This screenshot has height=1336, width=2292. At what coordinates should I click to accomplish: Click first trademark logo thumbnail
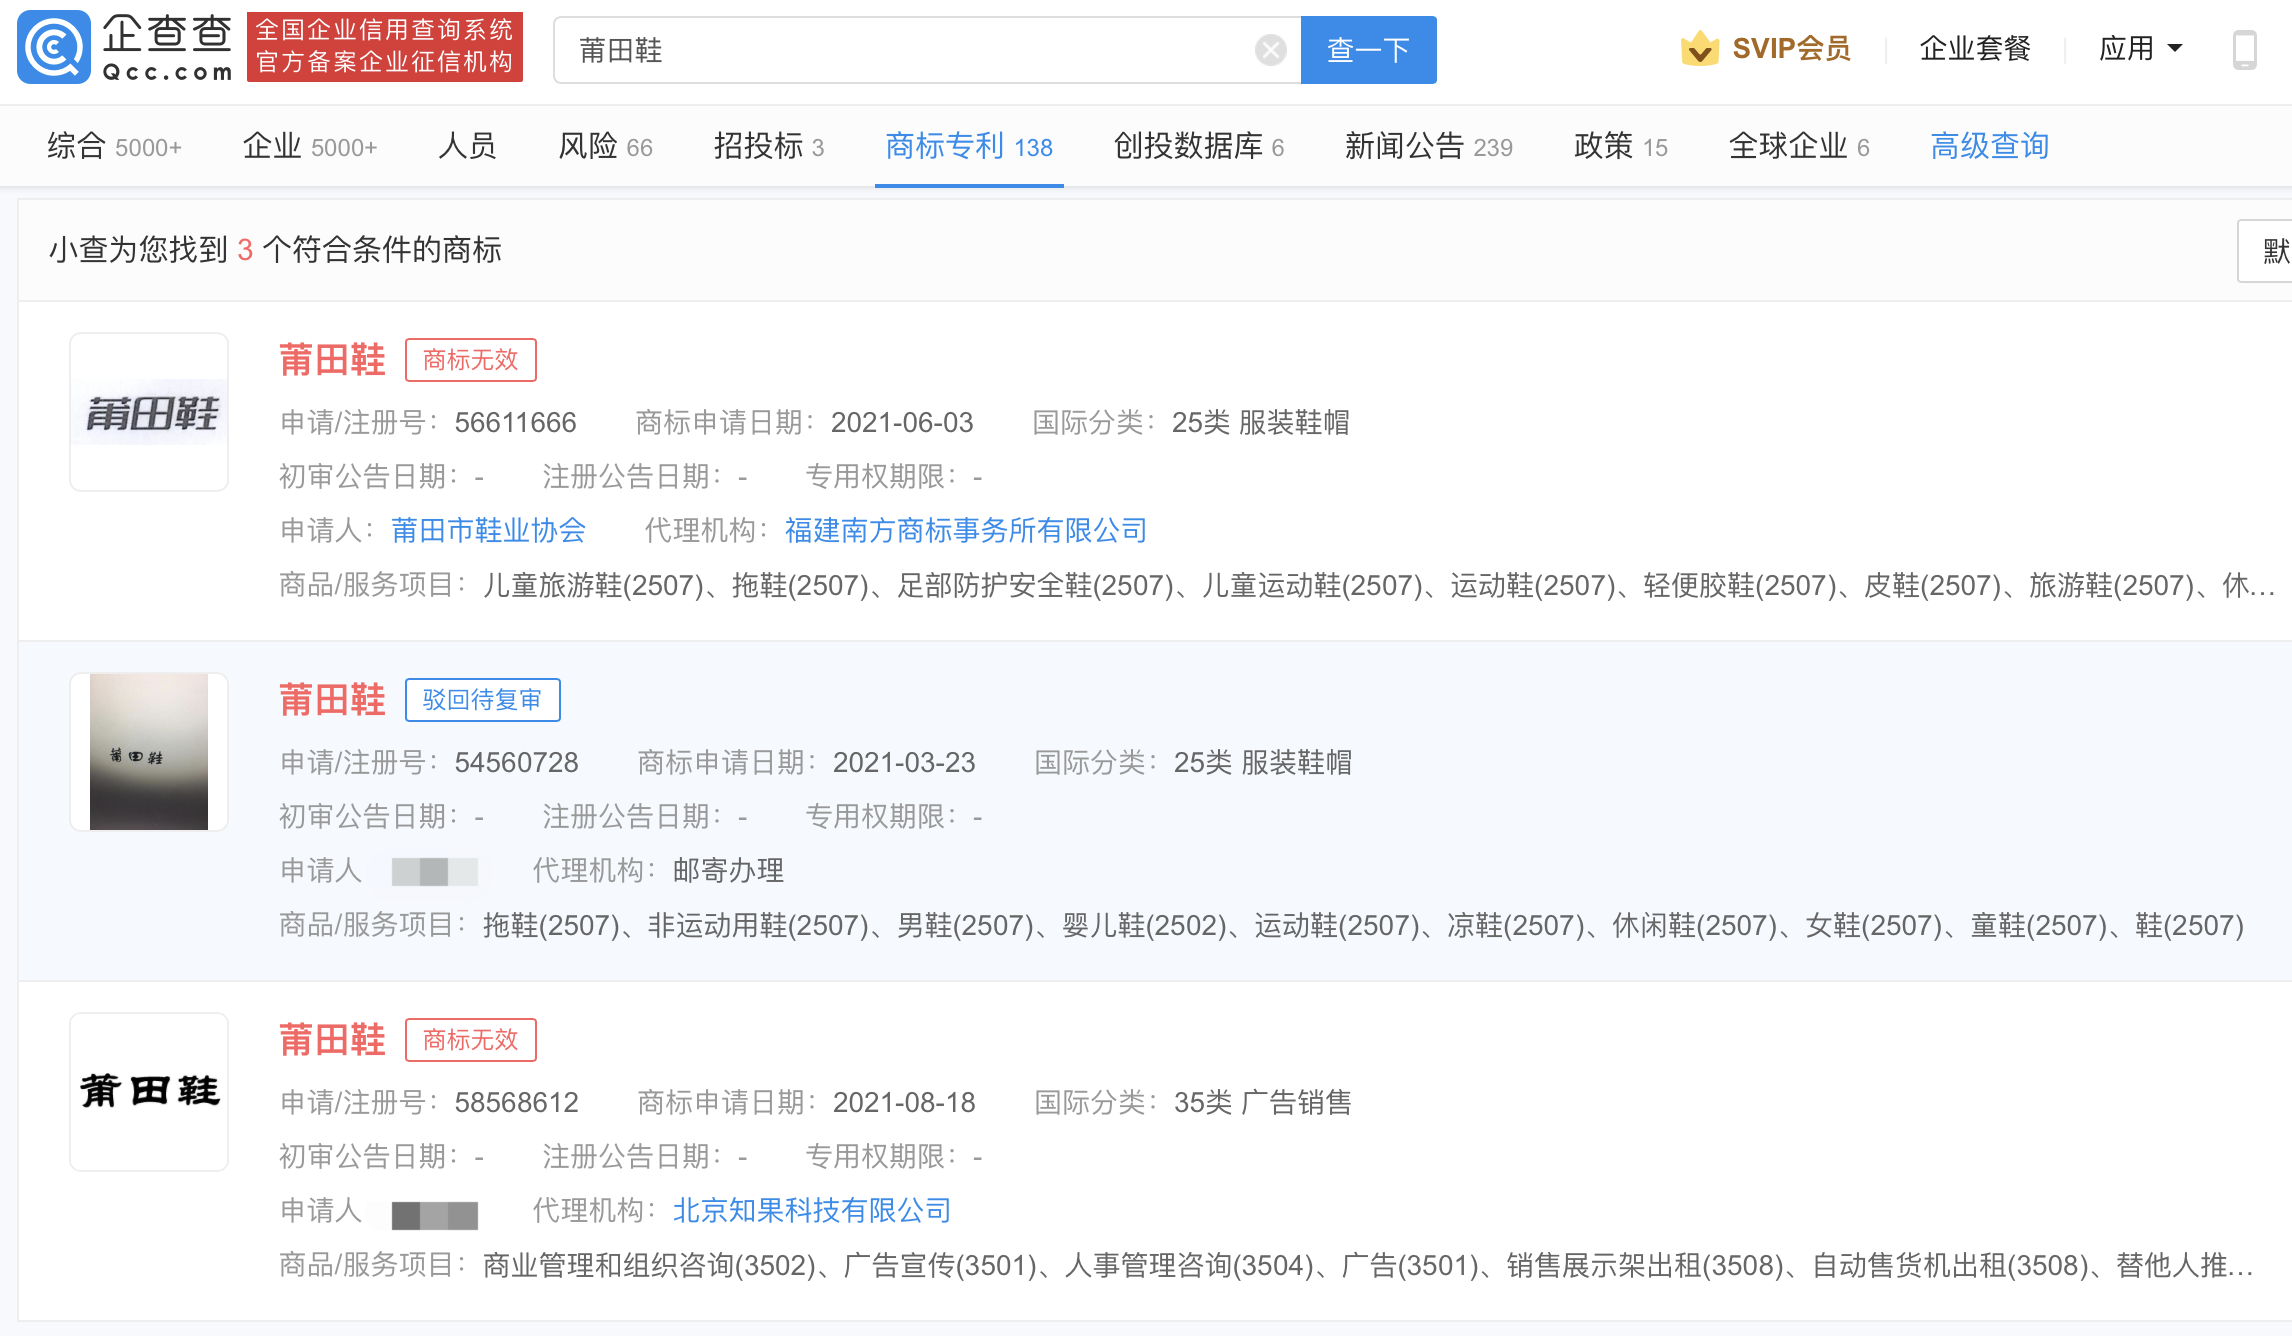click(x=149, y=412)
